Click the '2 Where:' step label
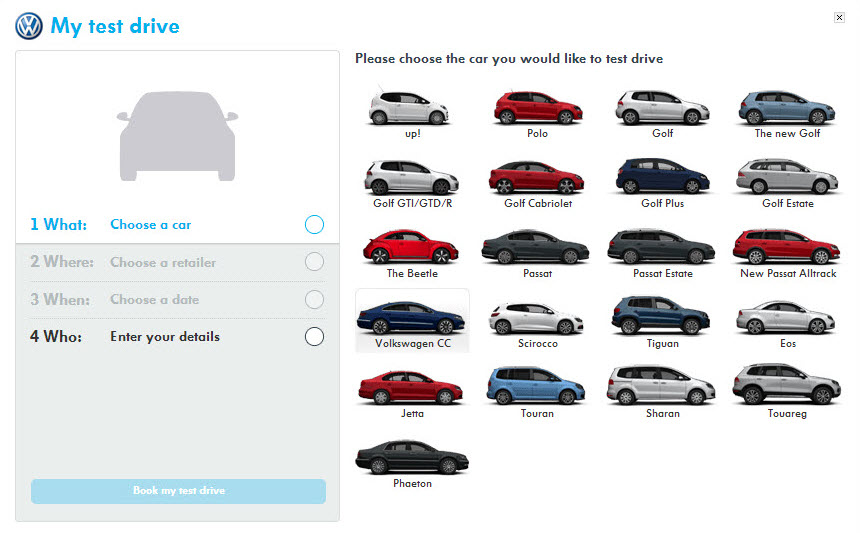 62,262
